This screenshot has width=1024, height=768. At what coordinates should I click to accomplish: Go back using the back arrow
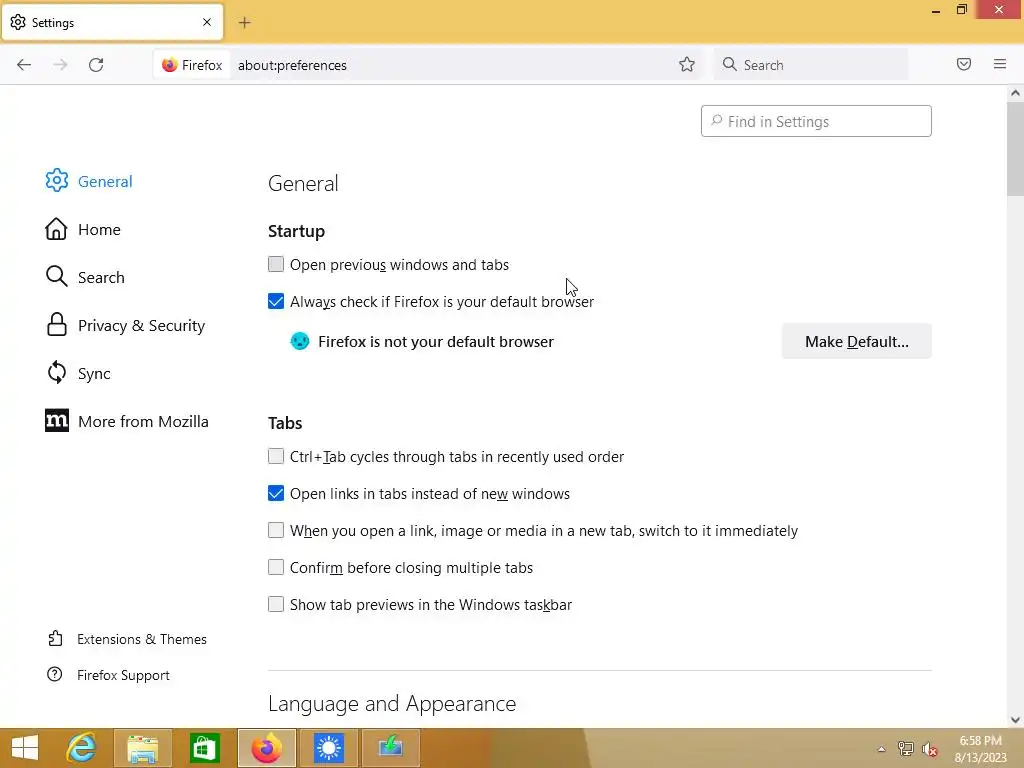[24, 65]
